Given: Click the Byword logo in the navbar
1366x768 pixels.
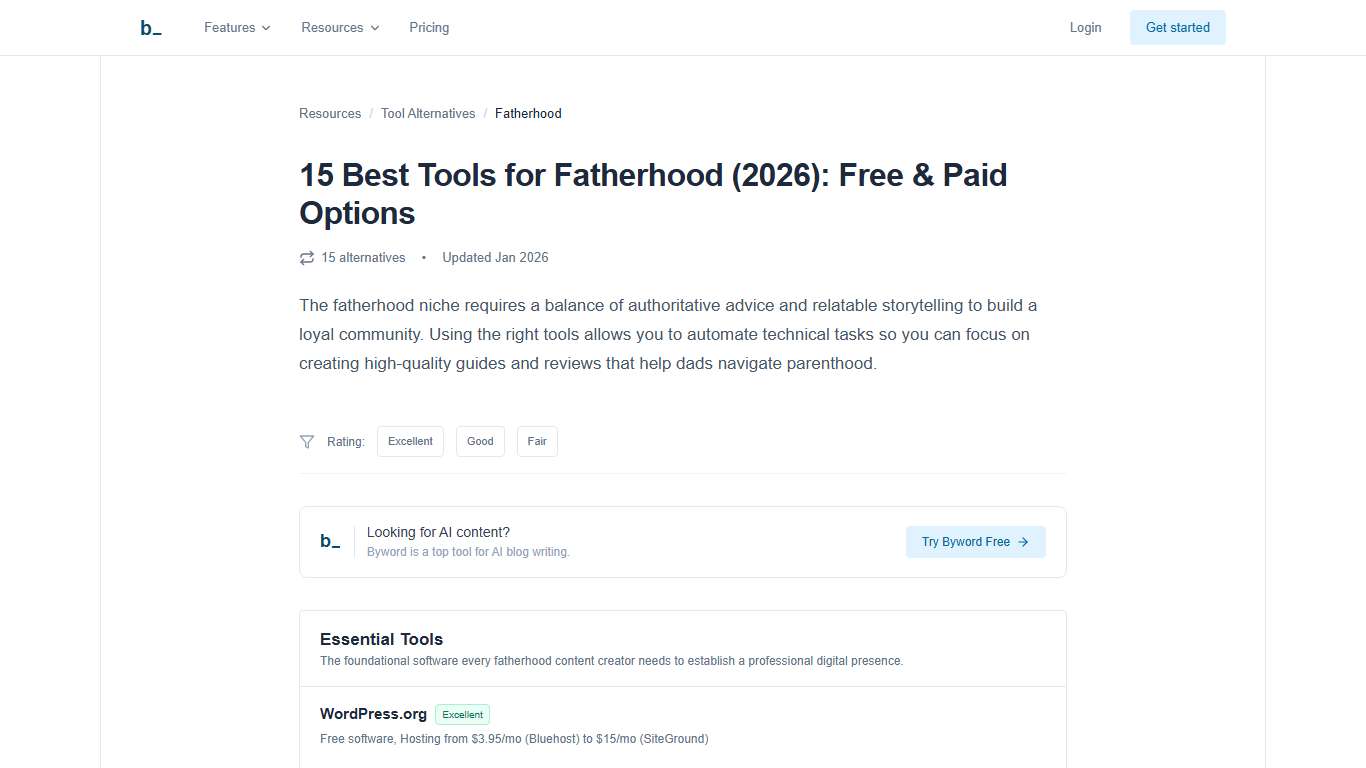Looking at the screenshot, I should 150,27.
